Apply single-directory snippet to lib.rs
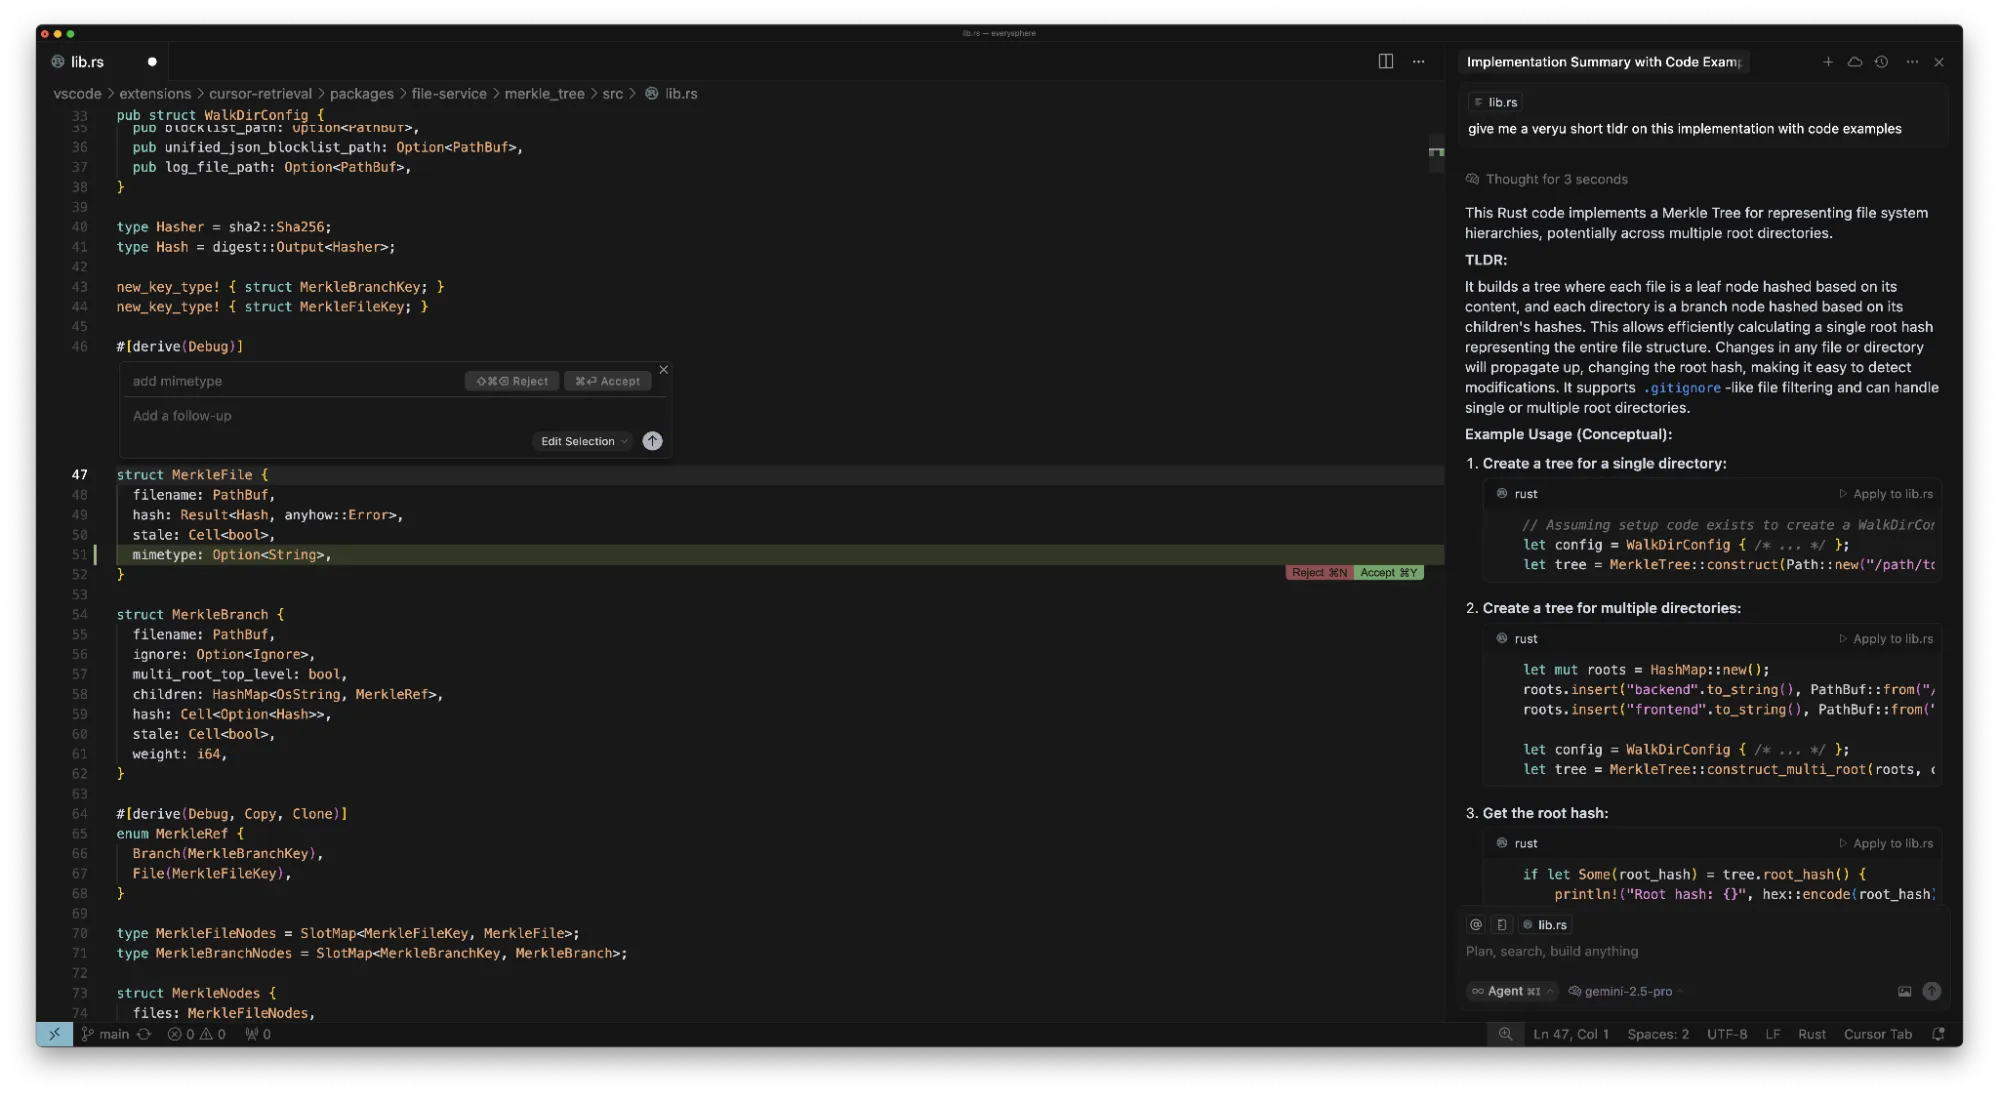This screenshot has height=1095, width=1999. (x=1886, y=494)
